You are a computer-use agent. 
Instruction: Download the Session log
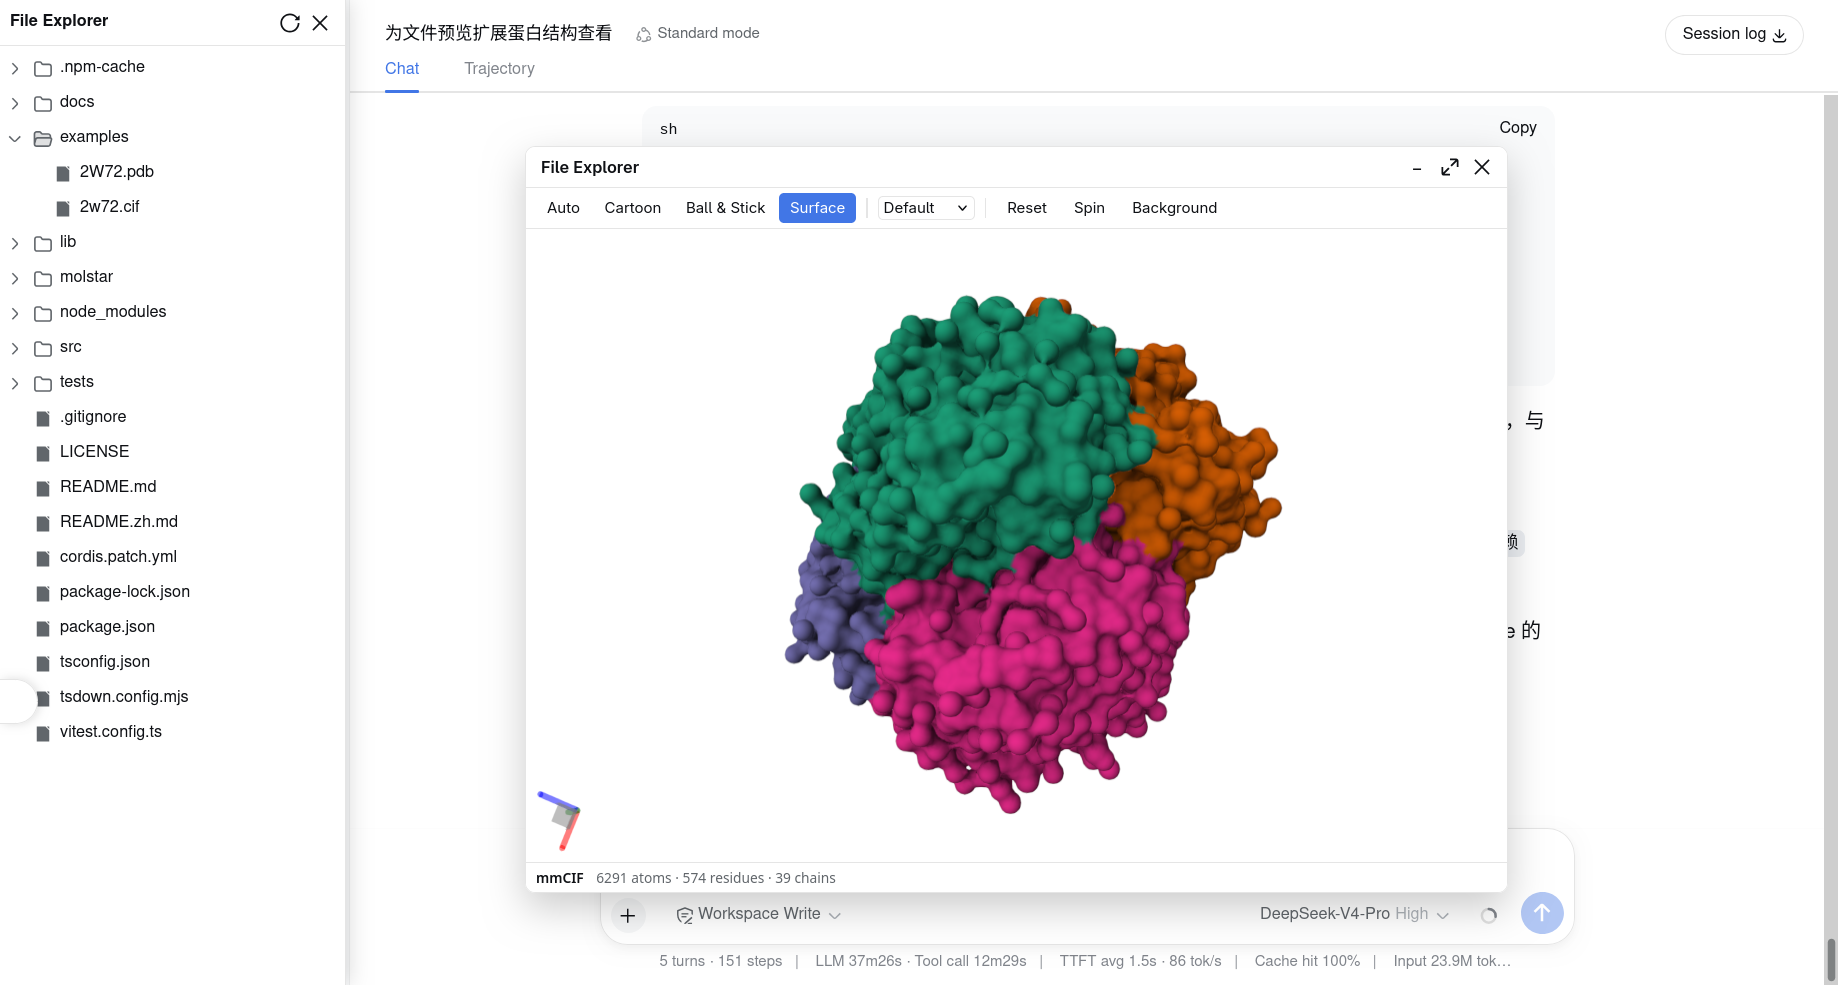pyautogui.click(x=1734, y=34)
